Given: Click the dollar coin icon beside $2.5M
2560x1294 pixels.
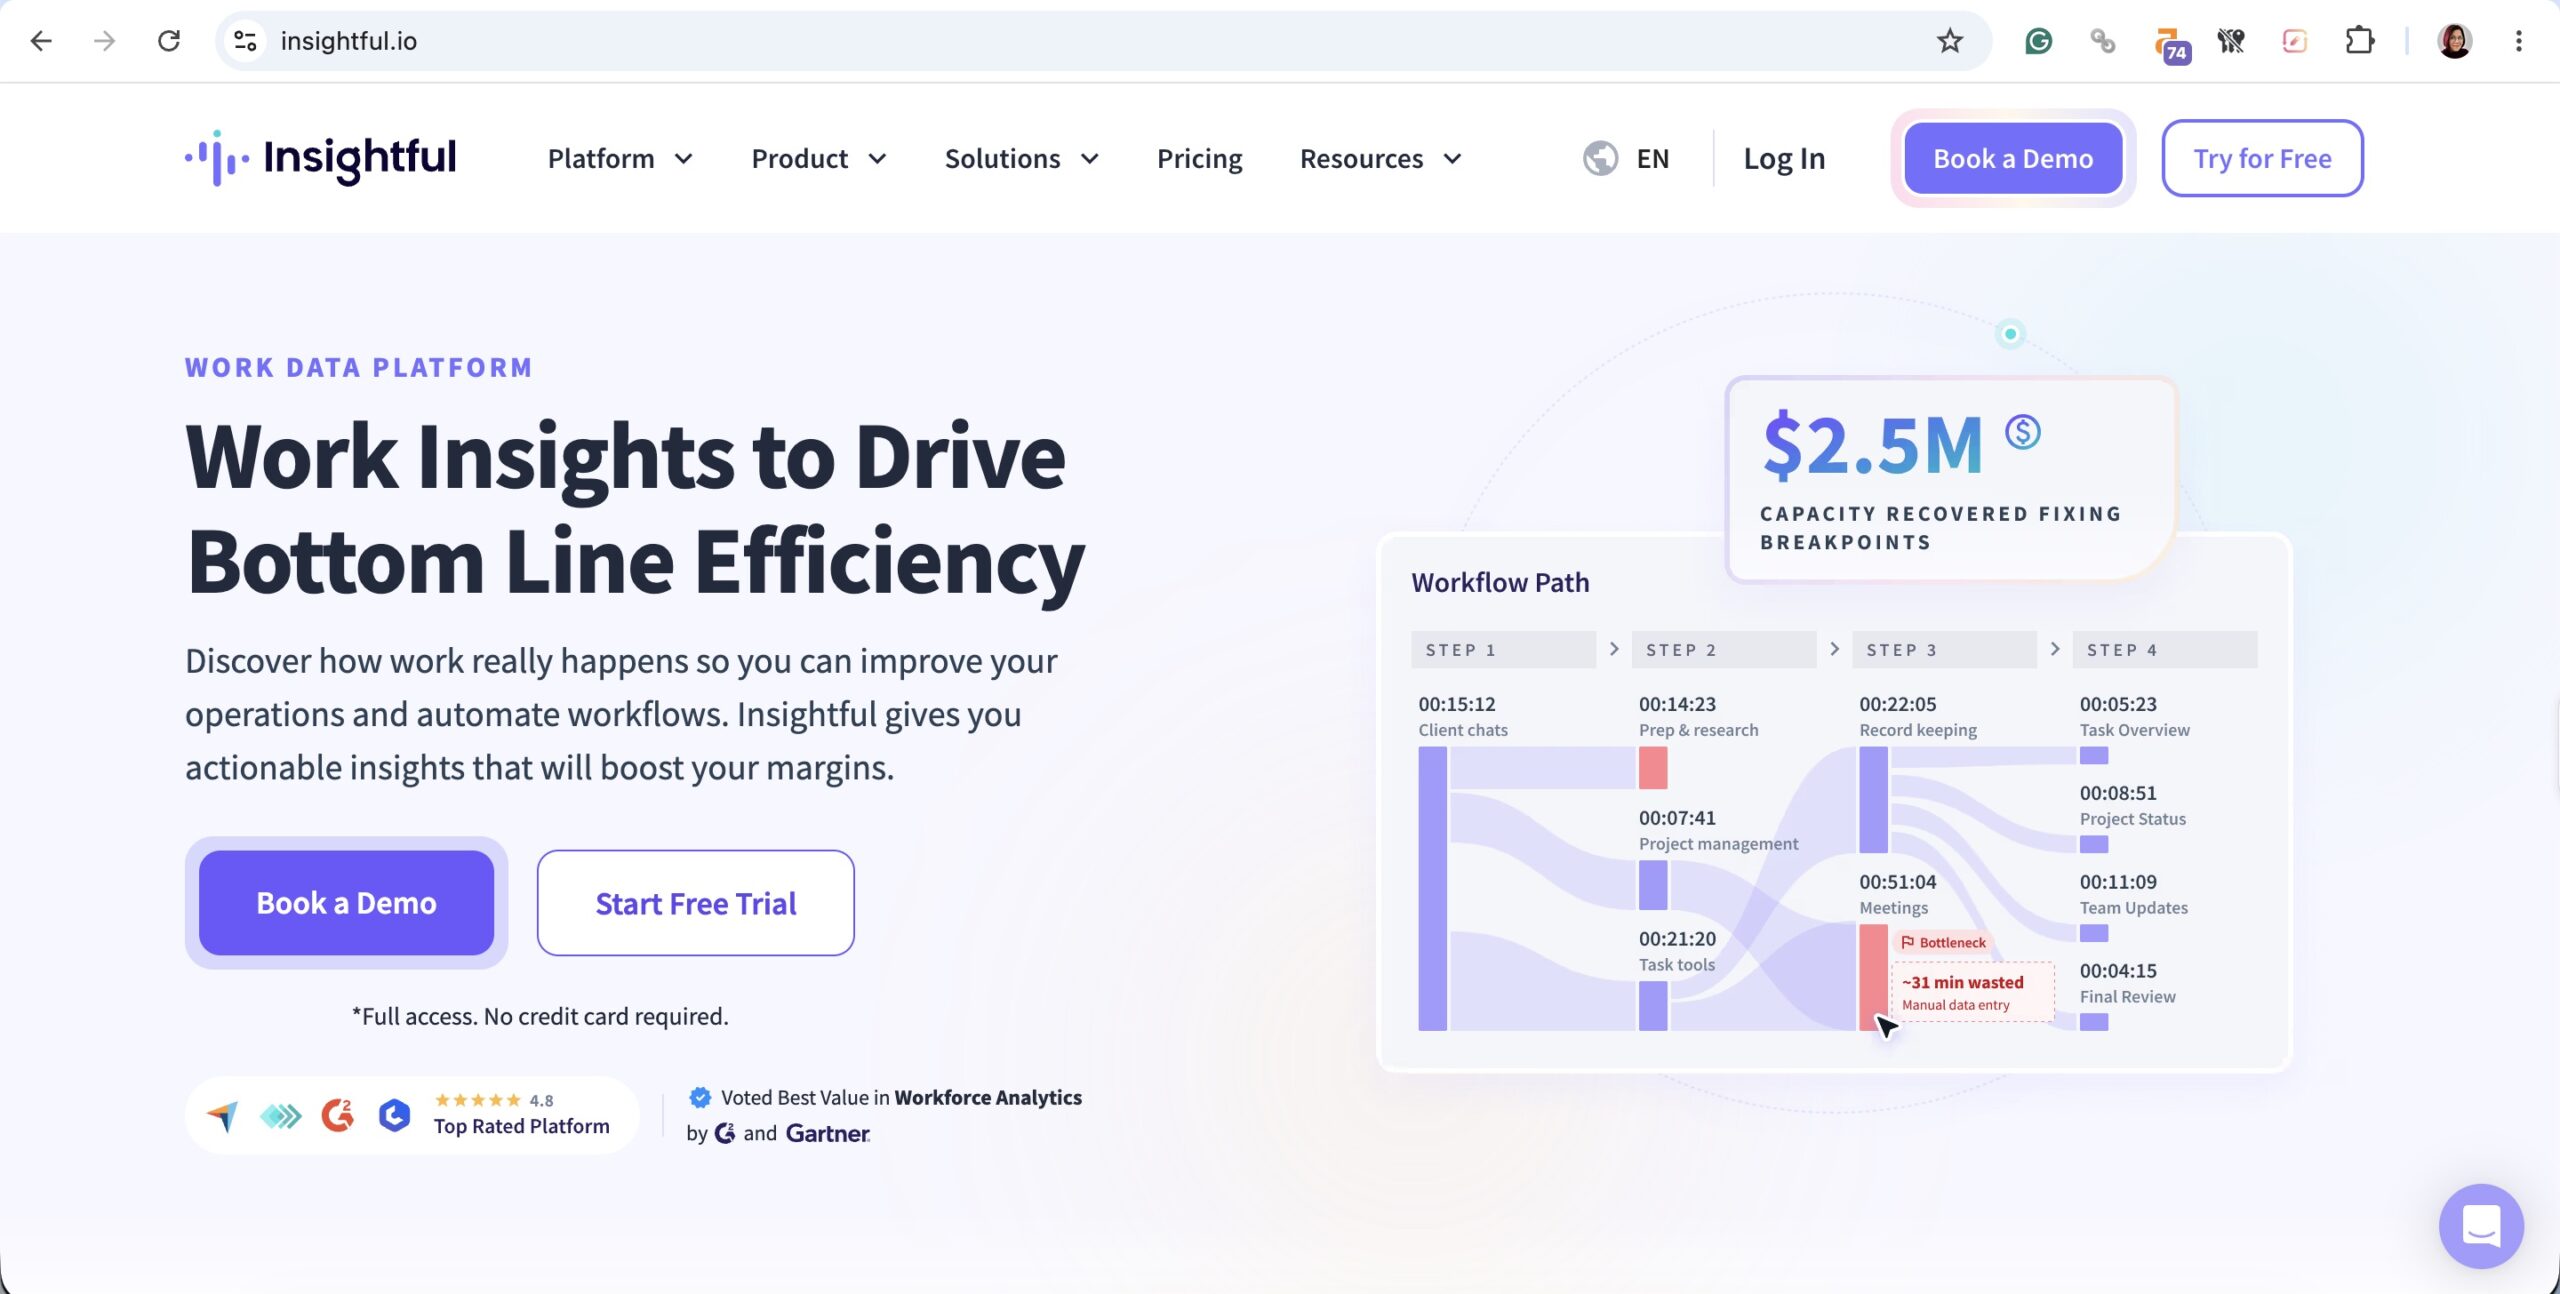Looking at the screenshot, I should (2022, 432).
